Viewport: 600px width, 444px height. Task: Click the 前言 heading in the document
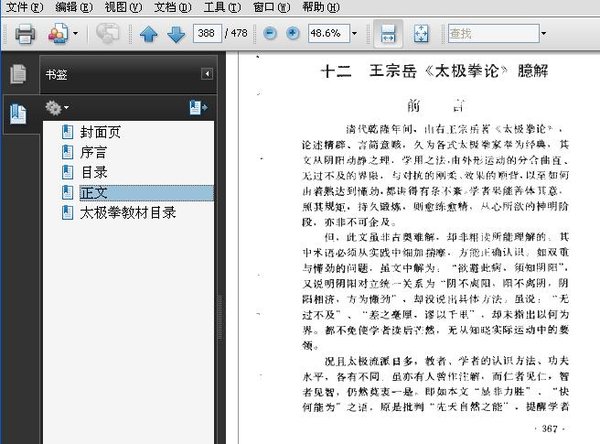pos(435,105)
